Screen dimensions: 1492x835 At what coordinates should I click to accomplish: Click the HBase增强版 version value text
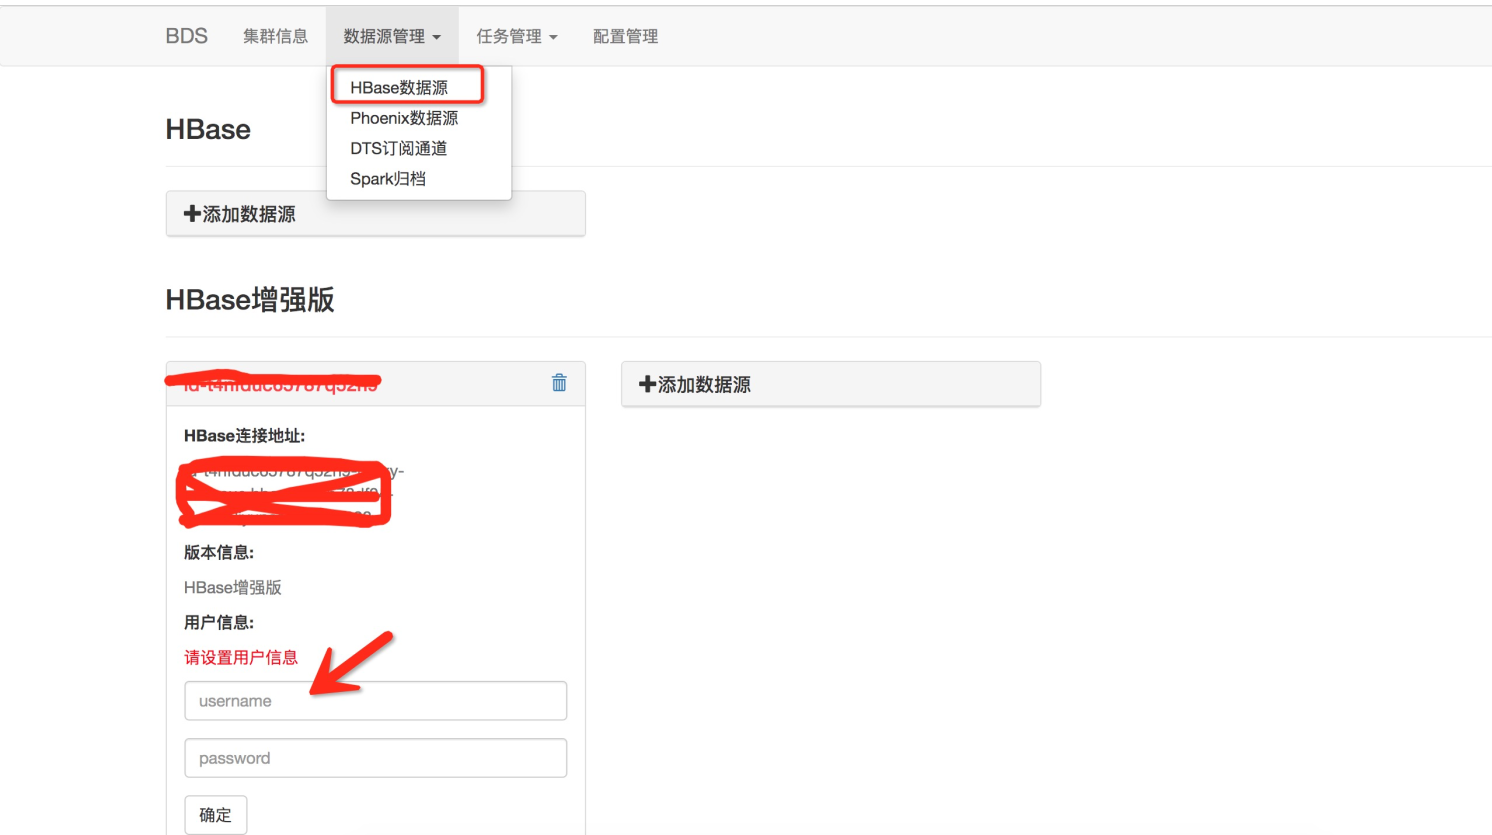(233, 587)
